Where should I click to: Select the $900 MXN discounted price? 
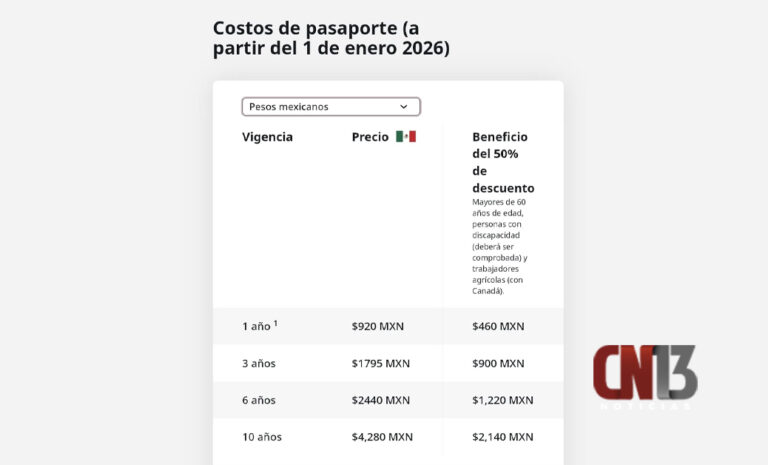498,364
